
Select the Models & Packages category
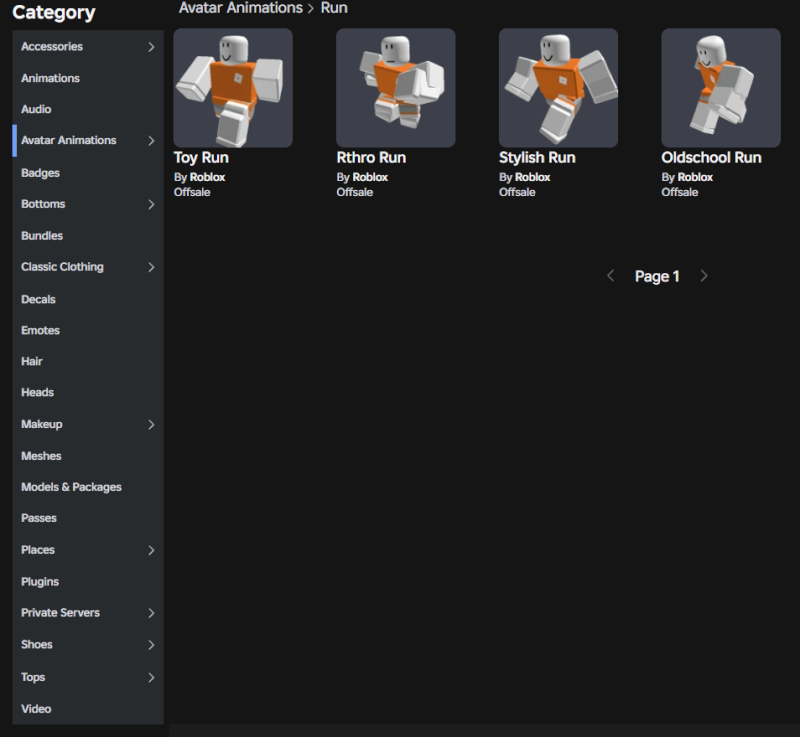click(88, 487)
